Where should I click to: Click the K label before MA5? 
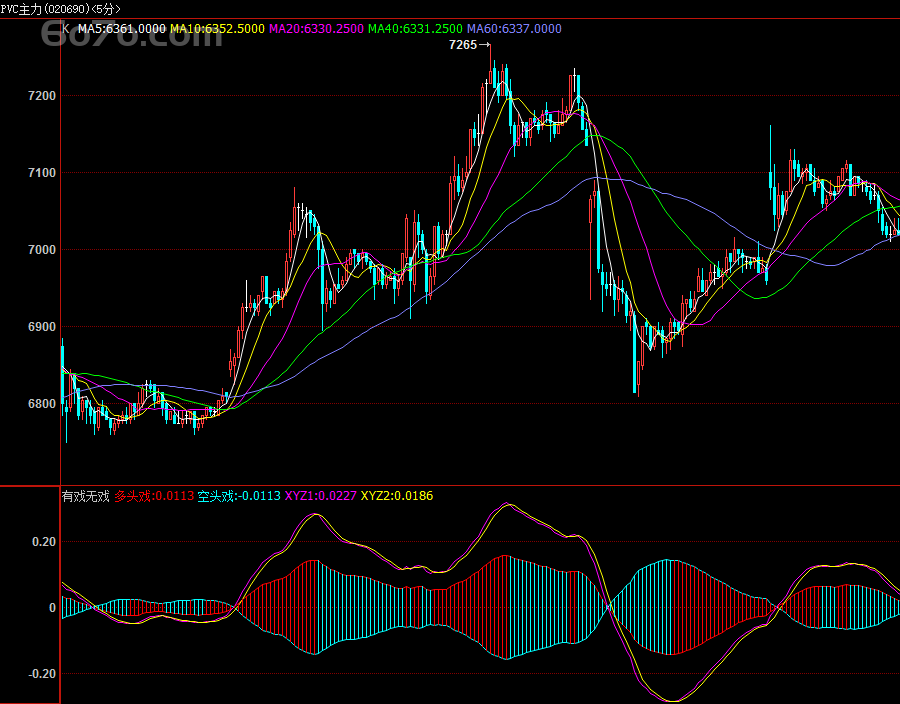click(x=66, y=29)
